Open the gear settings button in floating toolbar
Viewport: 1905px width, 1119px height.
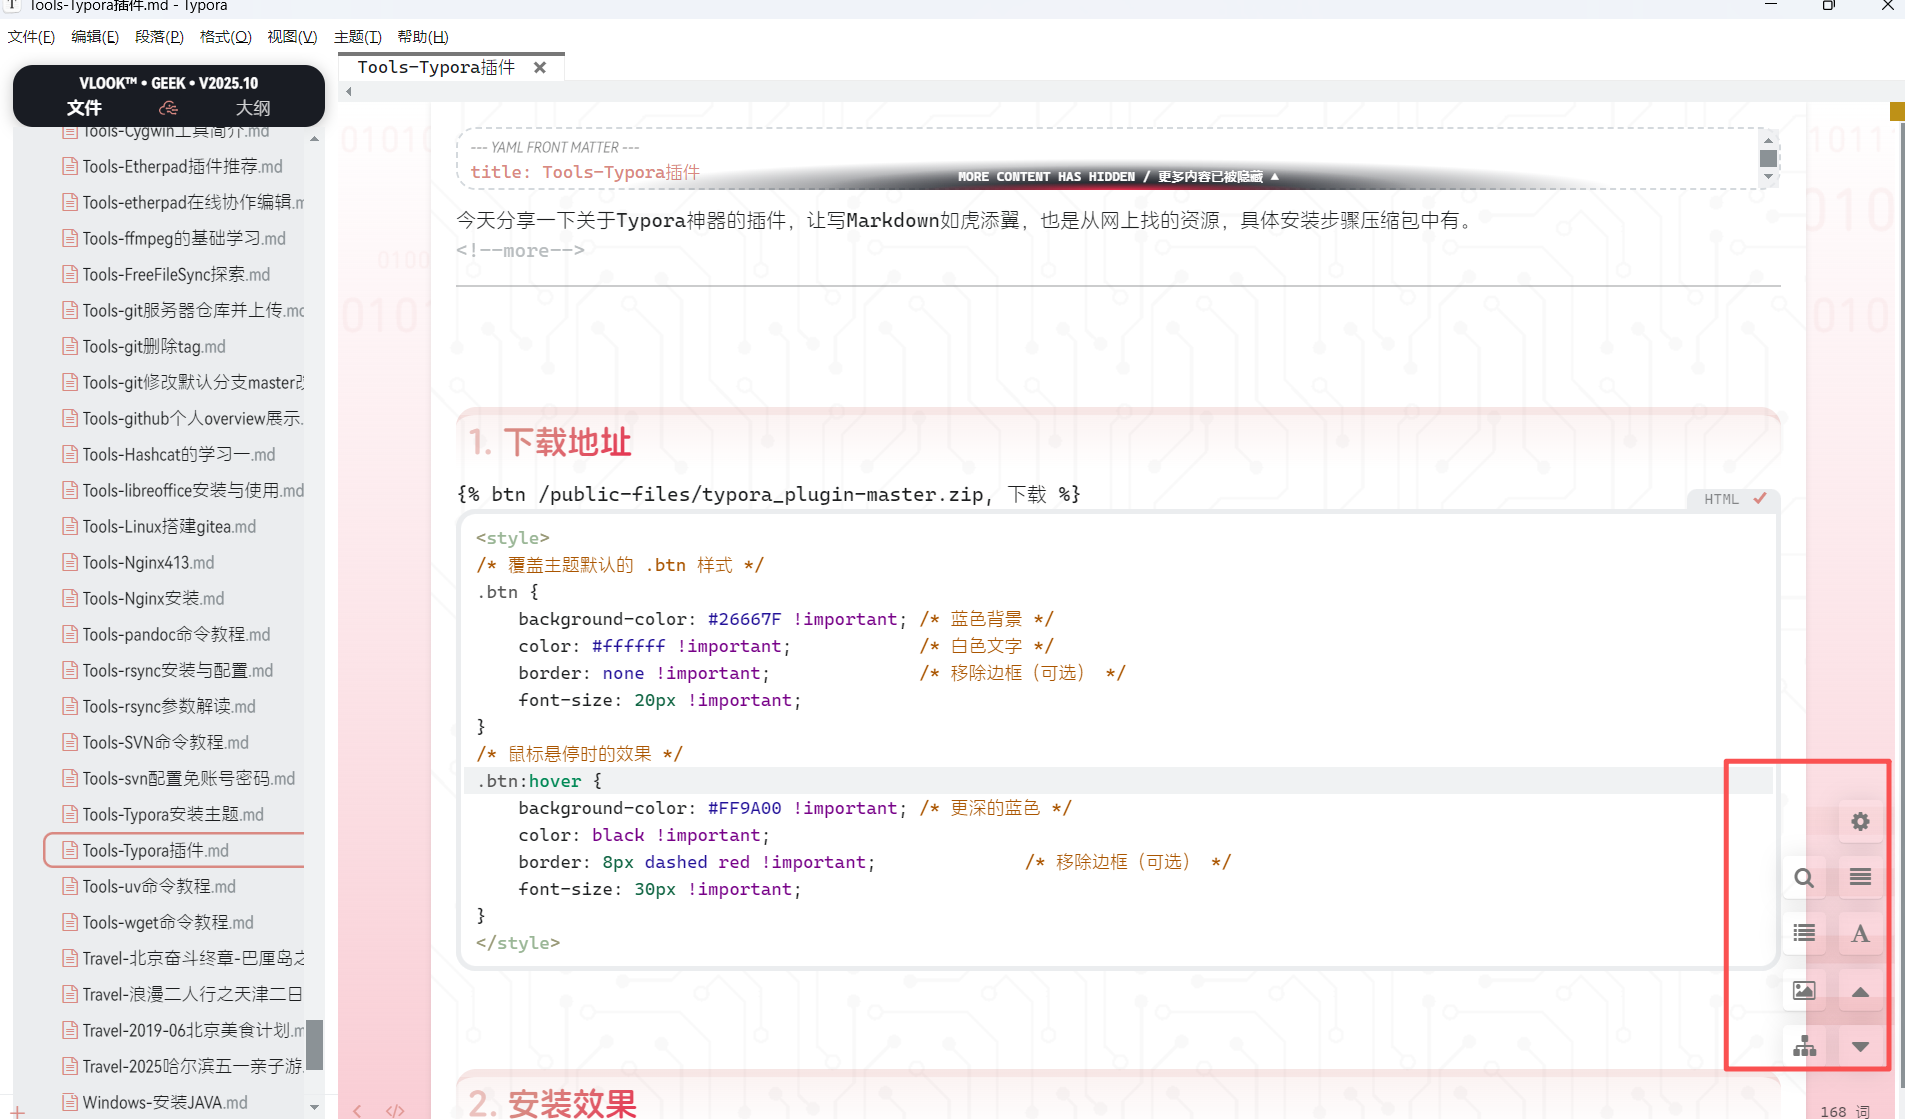[x=1860, y=822]
